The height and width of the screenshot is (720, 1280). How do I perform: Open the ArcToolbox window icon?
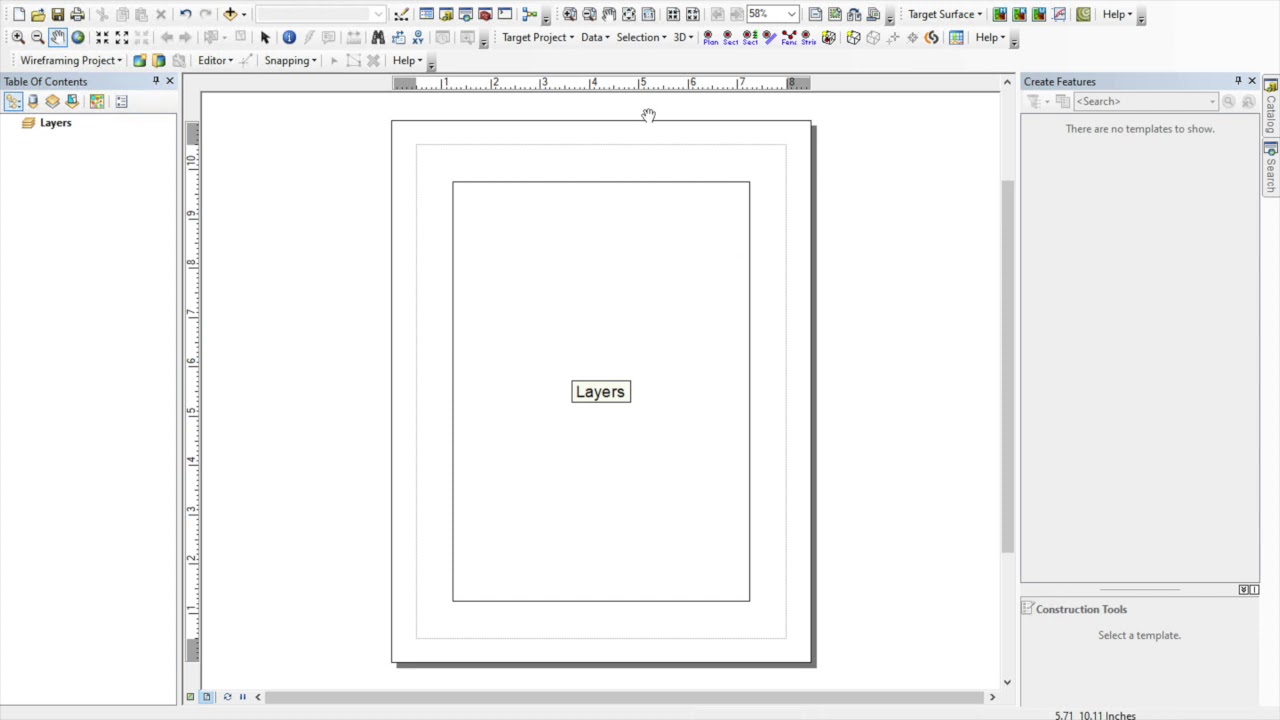click(485, 14)
